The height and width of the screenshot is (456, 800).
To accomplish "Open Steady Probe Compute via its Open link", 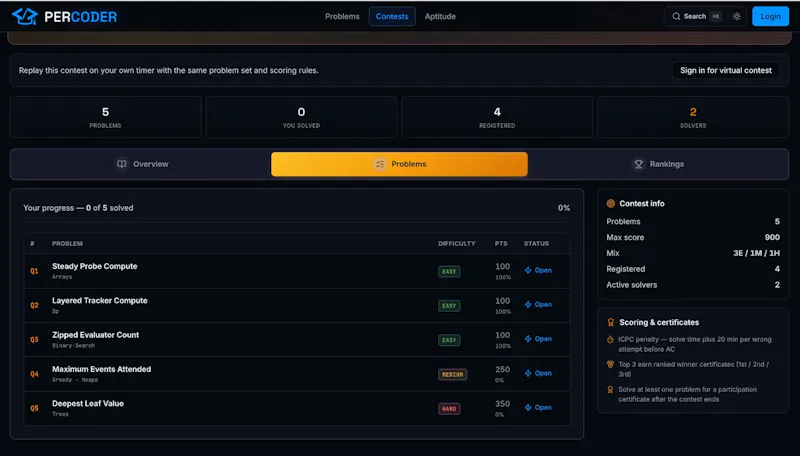I will [x=538, y=270].
